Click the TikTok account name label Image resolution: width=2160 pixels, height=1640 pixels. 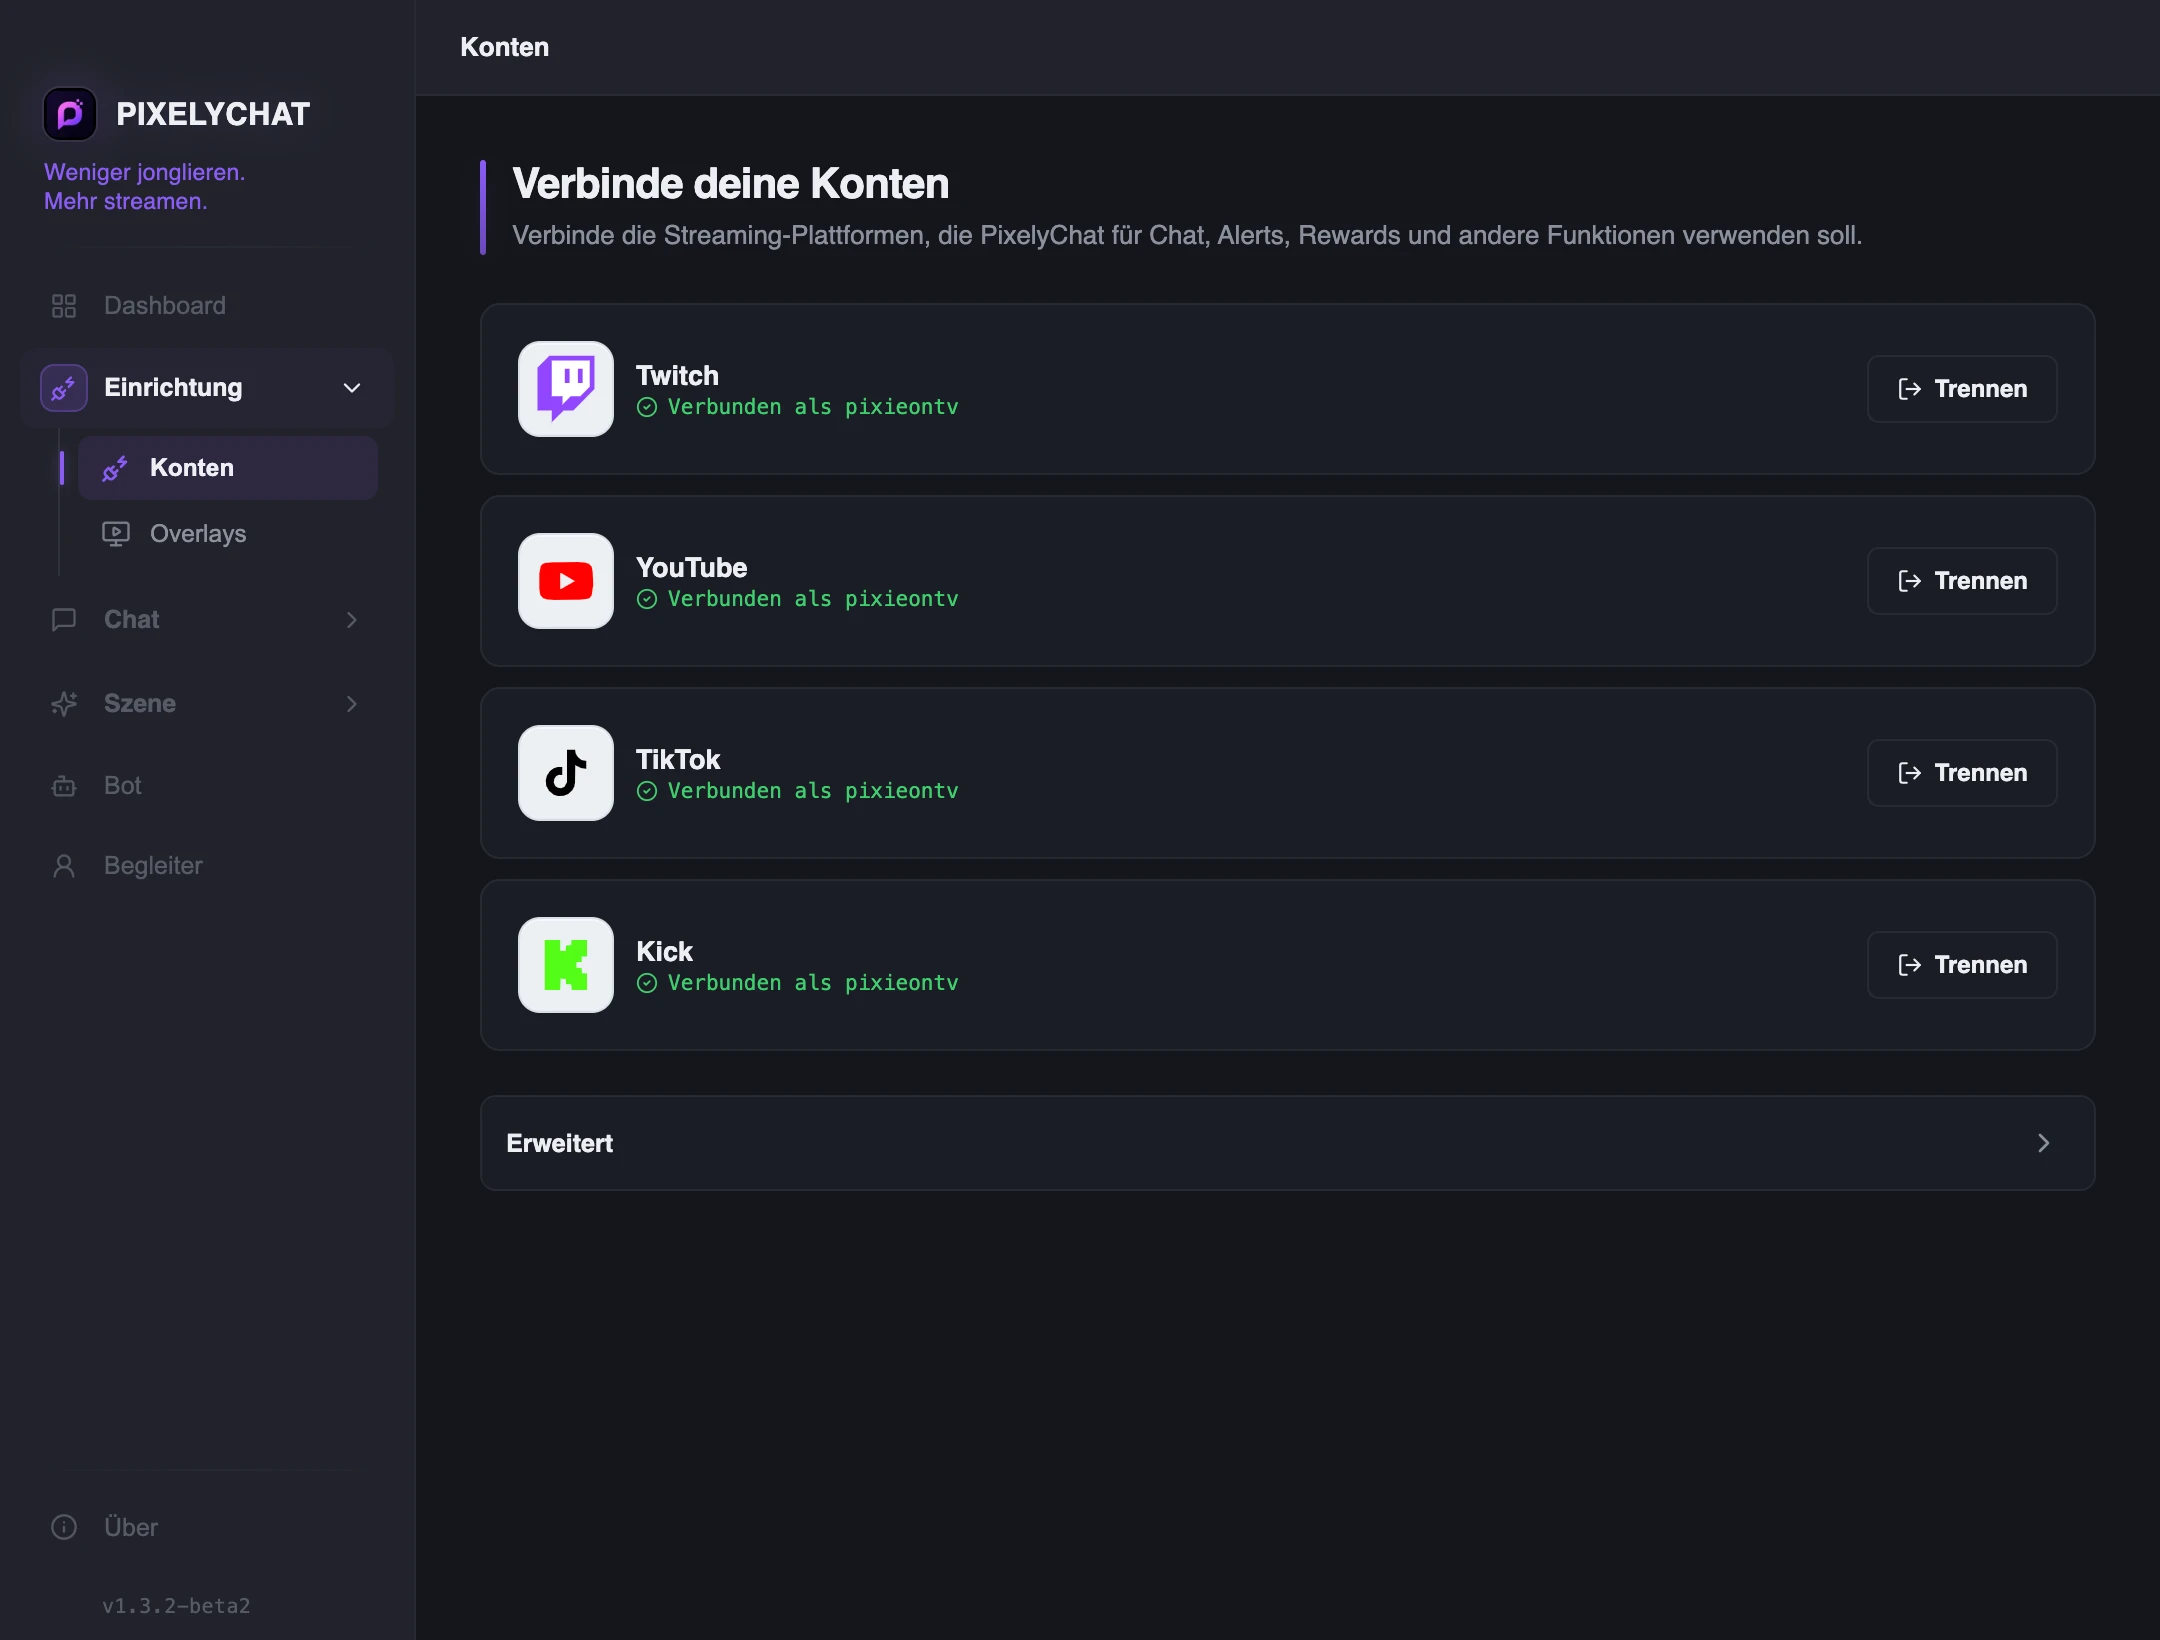678,760
